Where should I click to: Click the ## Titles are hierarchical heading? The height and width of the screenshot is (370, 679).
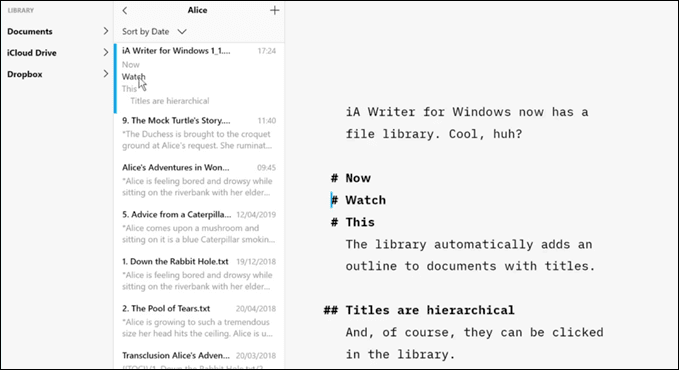pyautogui.click(x=419, y=310)
